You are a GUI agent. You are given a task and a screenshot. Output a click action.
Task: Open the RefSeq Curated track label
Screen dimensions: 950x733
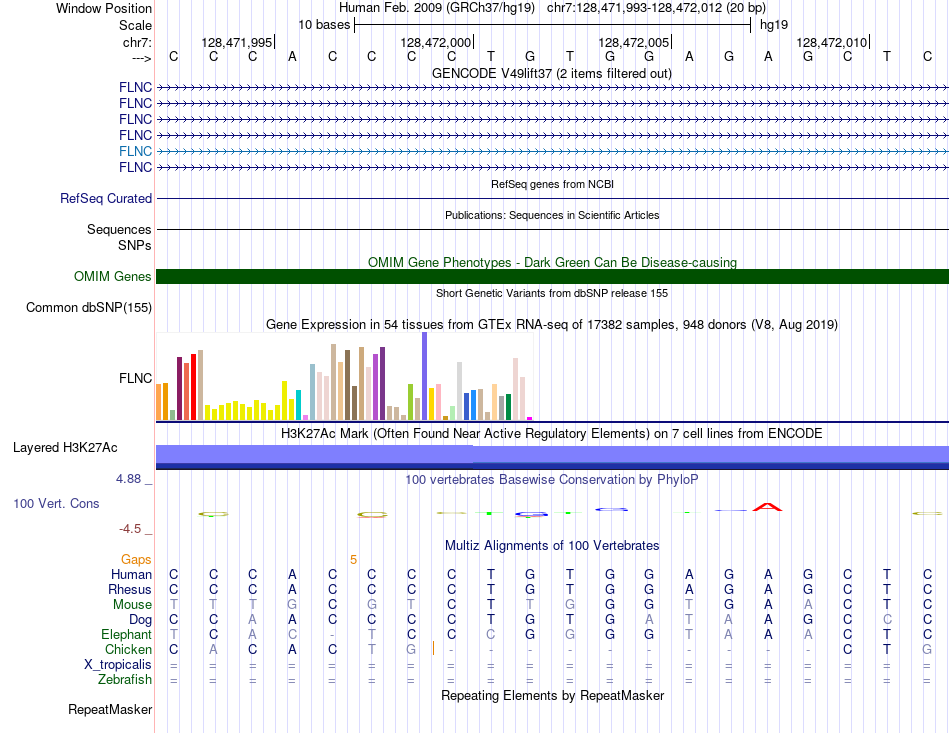point(106,199)
